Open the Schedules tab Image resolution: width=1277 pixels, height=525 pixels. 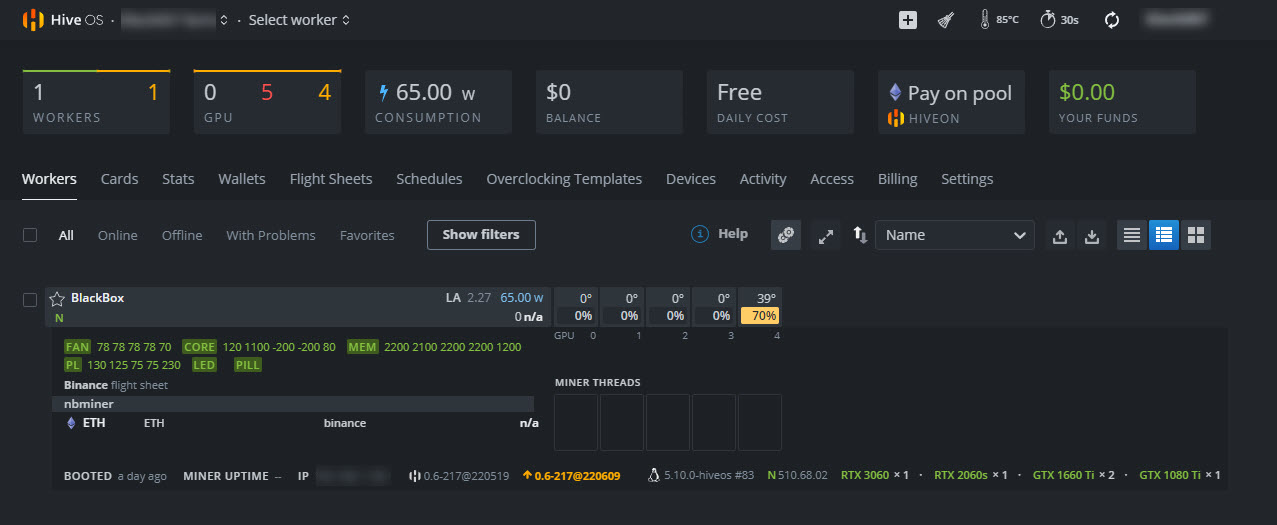click(x=429, y=179)
